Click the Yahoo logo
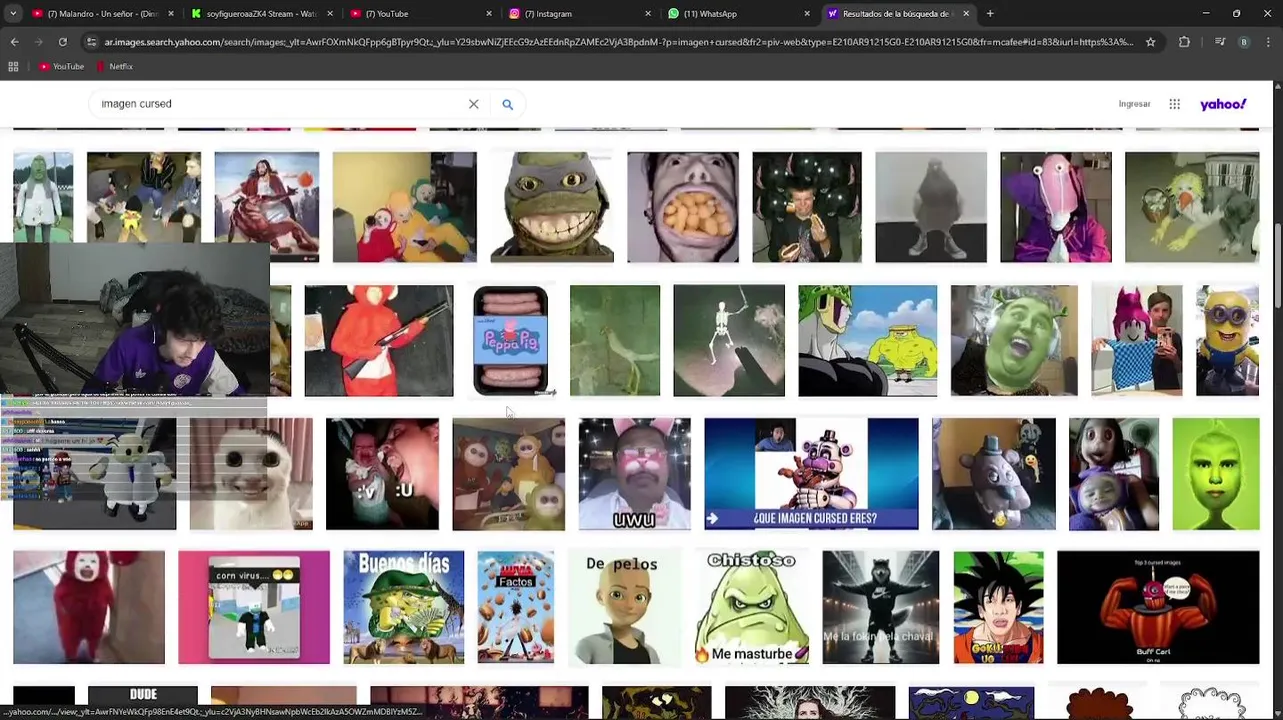 click(x=1223, y=104)
